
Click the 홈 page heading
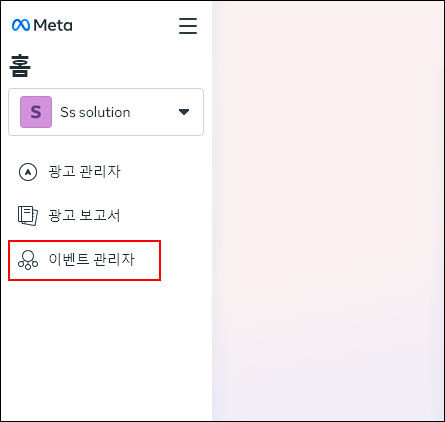point(20,66)
